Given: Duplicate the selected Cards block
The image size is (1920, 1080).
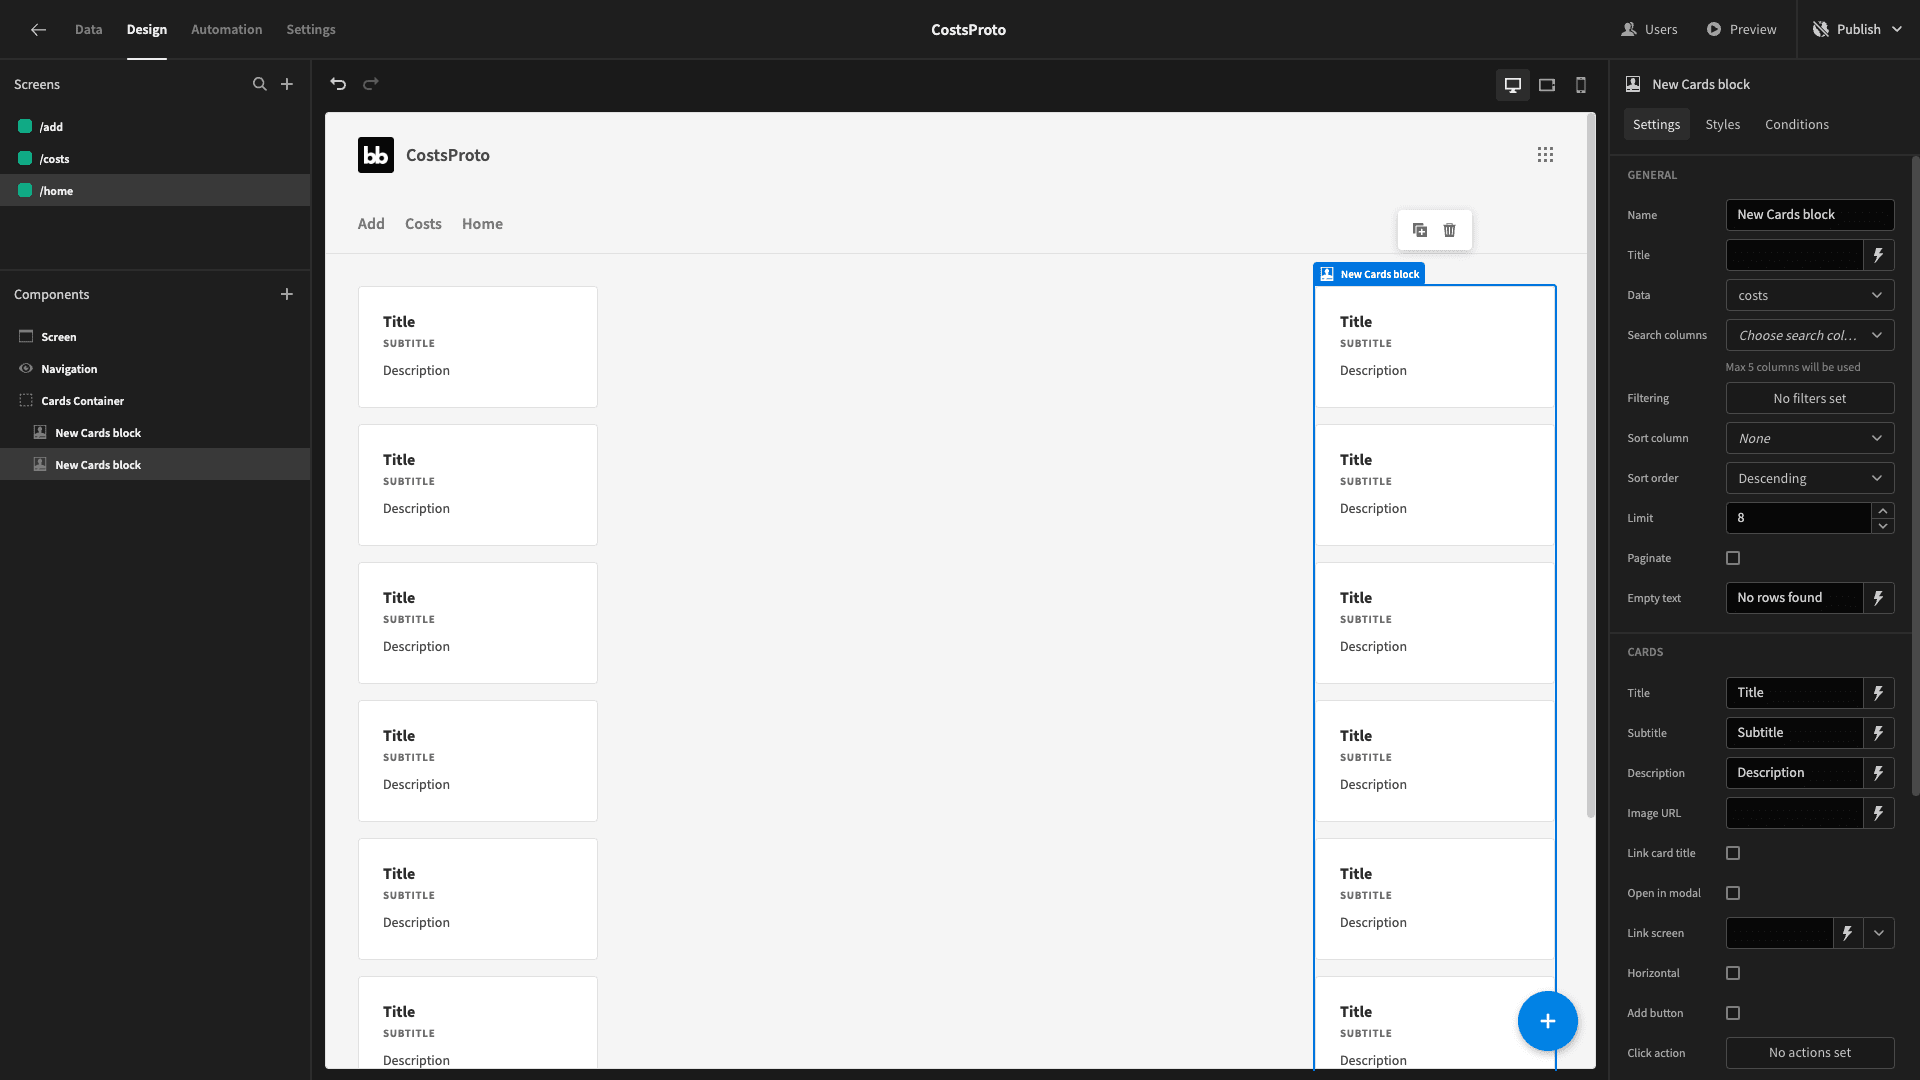Looking at the screenshot, I should [x=1419, y=230].
